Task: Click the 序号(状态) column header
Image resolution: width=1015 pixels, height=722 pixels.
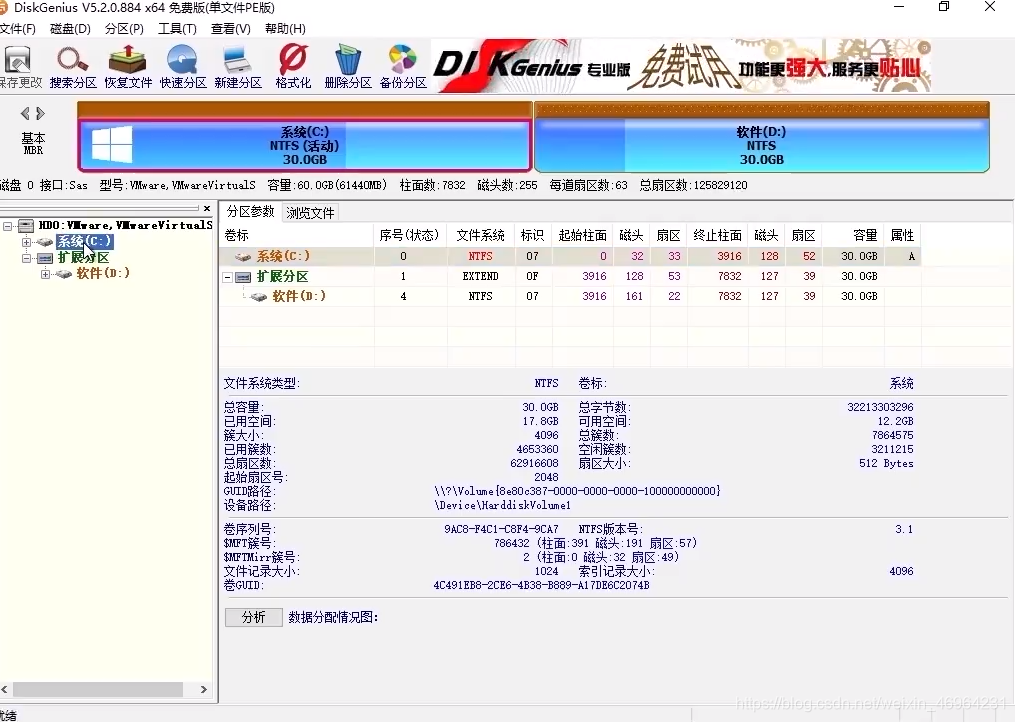Action: click(x=410, y=235)
